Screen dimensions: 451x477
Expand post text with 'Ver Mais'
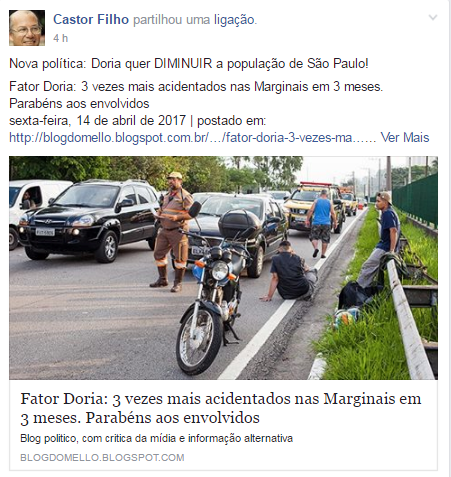[x=405, y=137]
